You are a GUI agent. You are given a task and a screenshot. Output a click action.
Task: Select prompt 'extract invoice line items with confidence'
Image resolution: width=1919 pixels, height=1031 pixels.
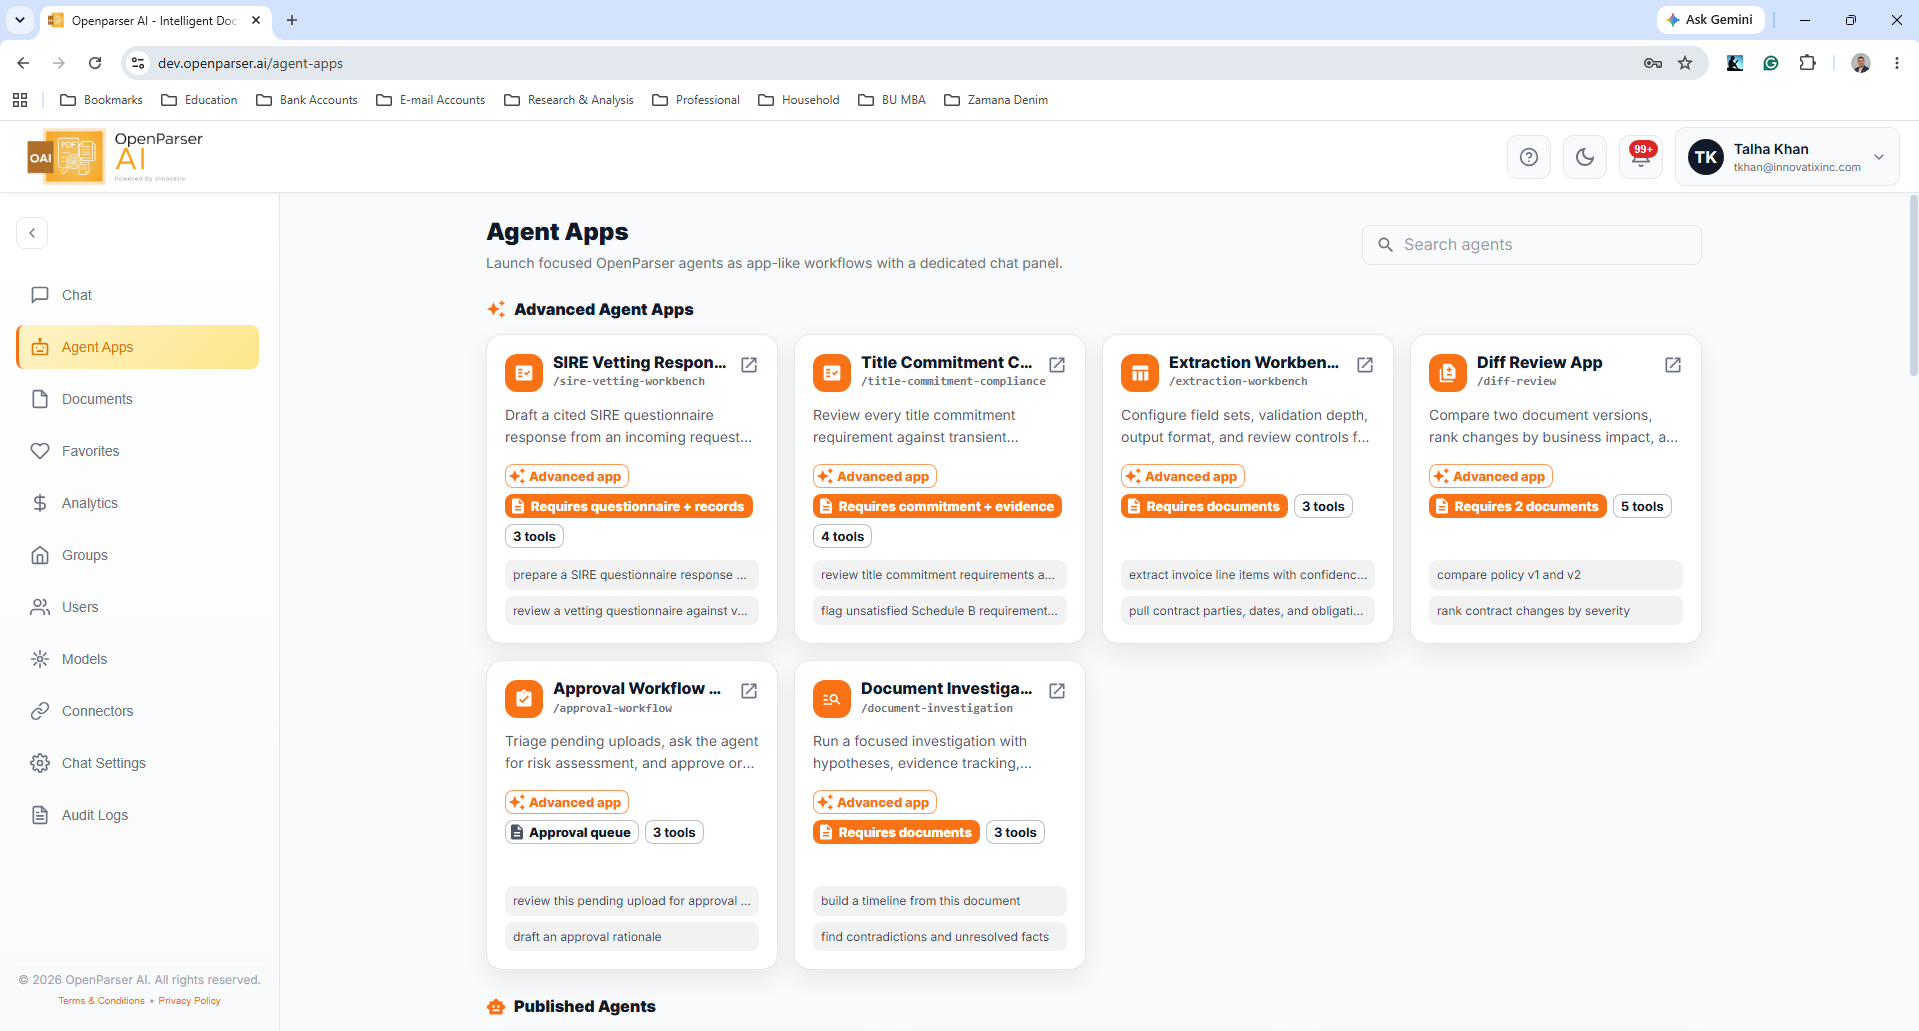(x=1247, y=575)
